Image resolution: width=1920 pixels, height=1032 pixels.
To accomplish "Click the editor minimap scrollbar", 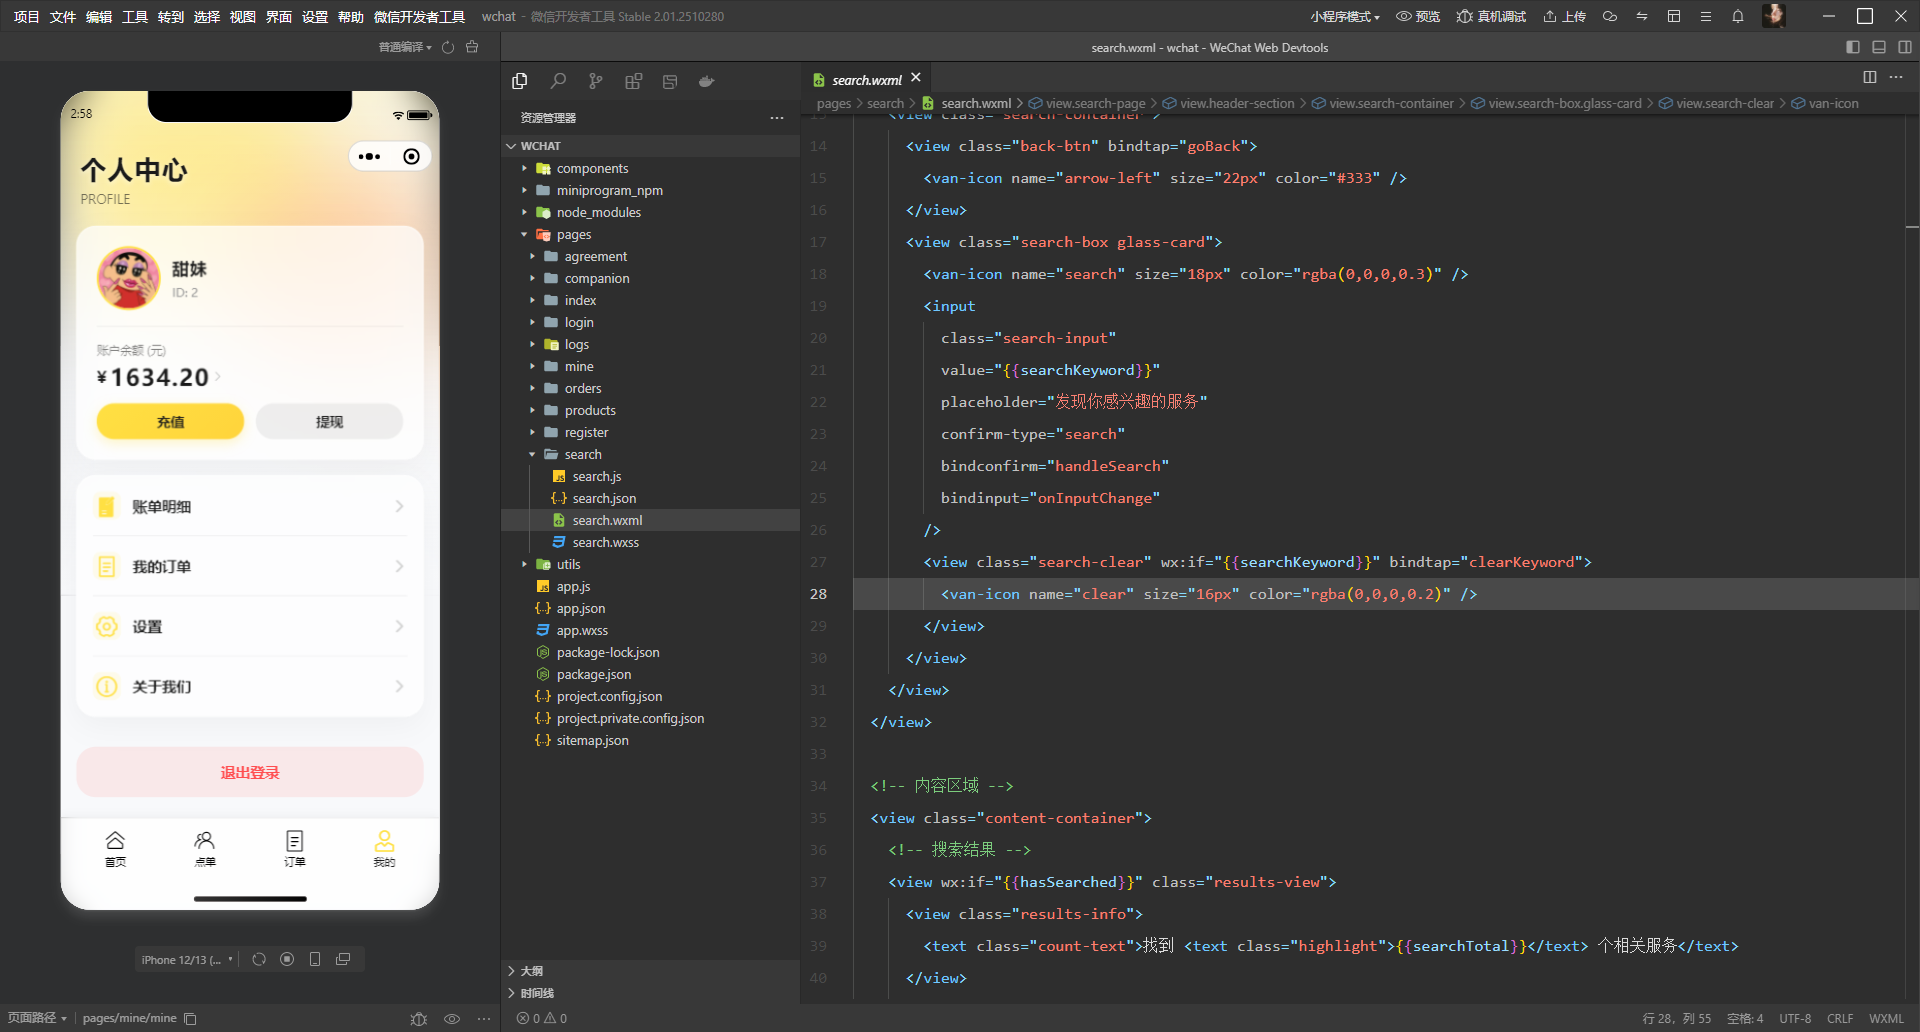I will click(x=1911, y=228).
